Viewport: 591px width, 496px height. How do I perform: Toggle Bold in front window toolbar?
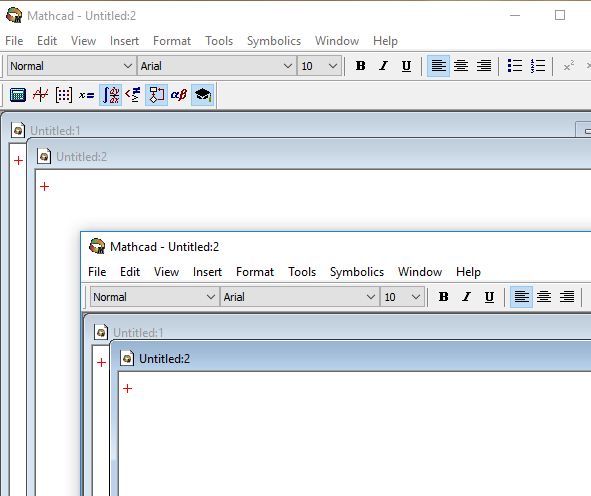click(444, 297)
